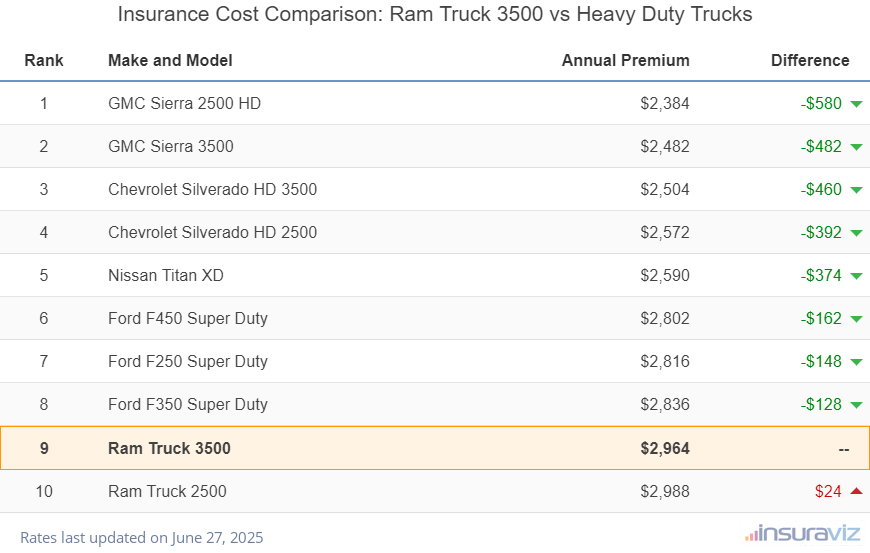Click the red $24 difference value
Viewport: 870px width, 553px height.
click(x=828, y=491)
